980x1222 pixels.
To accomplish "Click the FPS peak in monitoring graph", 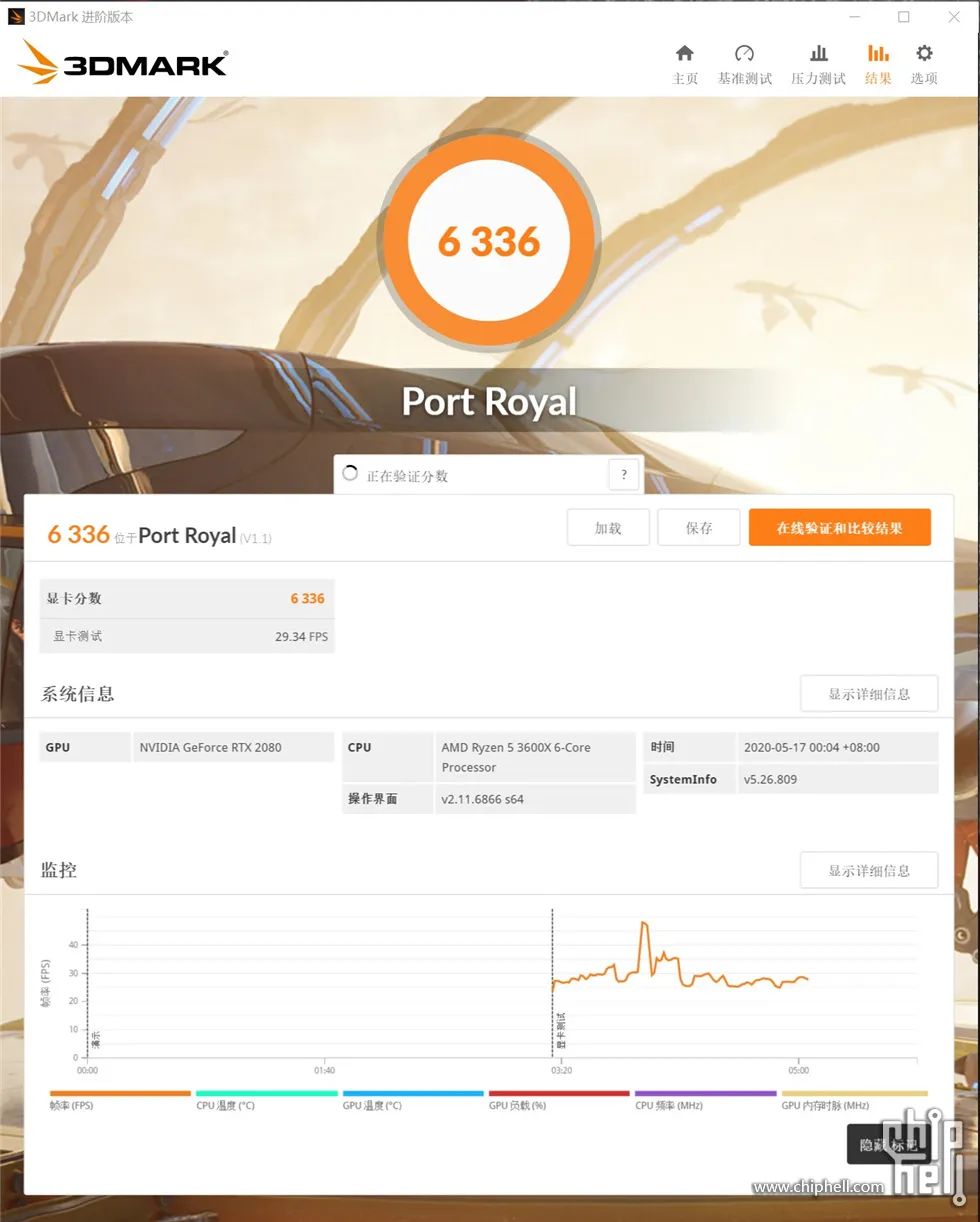I will 644,923.
